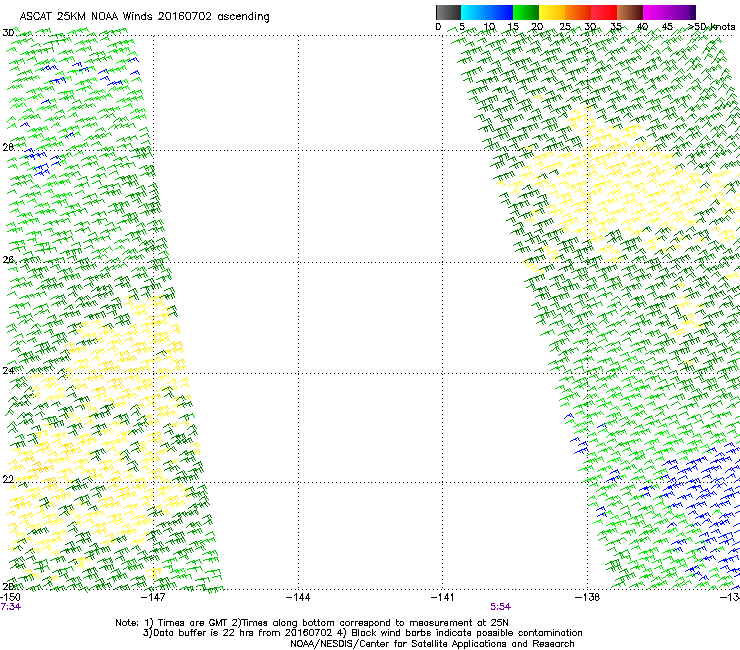Click the note 'Times are GMT' line
The width and height of the screenshot is (740, 650).
click(311, 623)
